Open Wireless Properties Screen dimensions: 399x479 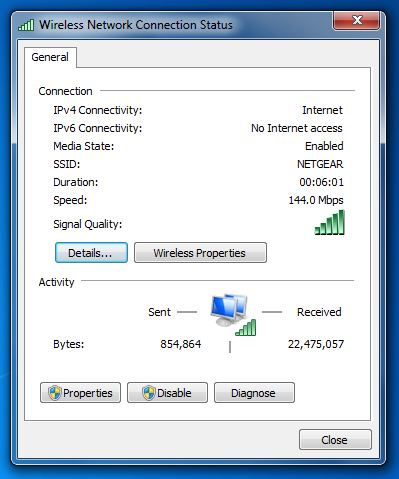pos(200,253)
